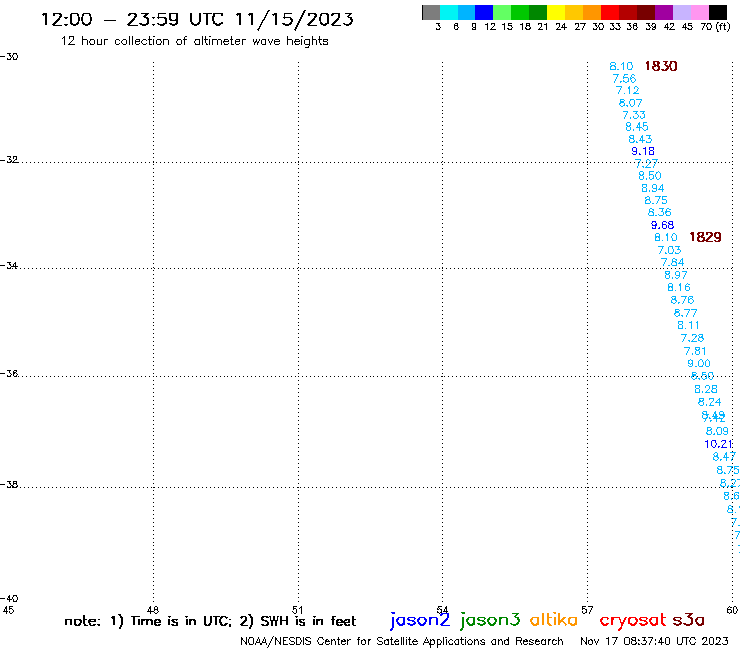Click the longitude axis label 48

(x=152, y=610)
